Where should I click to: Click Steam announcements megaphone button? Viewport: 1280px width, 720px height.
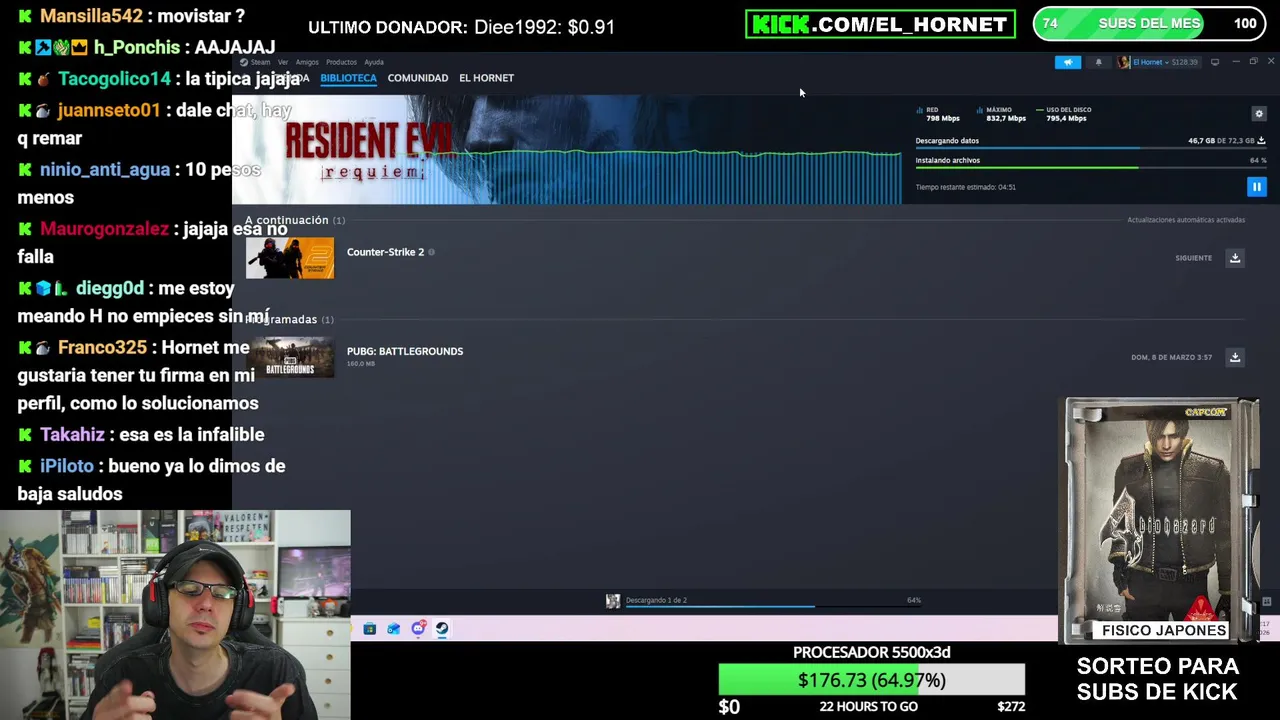pyautogui.click(x=1067, y=62)
